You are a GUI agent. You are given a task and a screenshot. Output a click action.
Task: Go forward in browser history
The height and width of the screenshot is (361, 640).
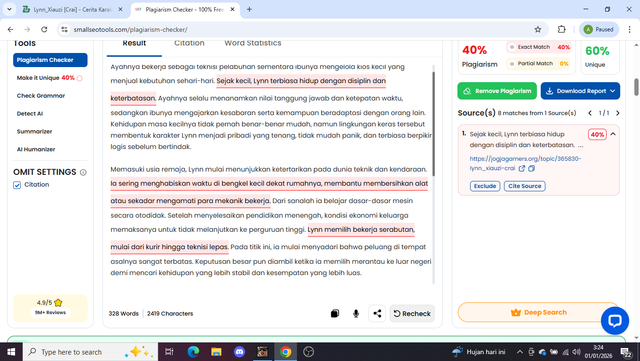click(x=27, y=29)
